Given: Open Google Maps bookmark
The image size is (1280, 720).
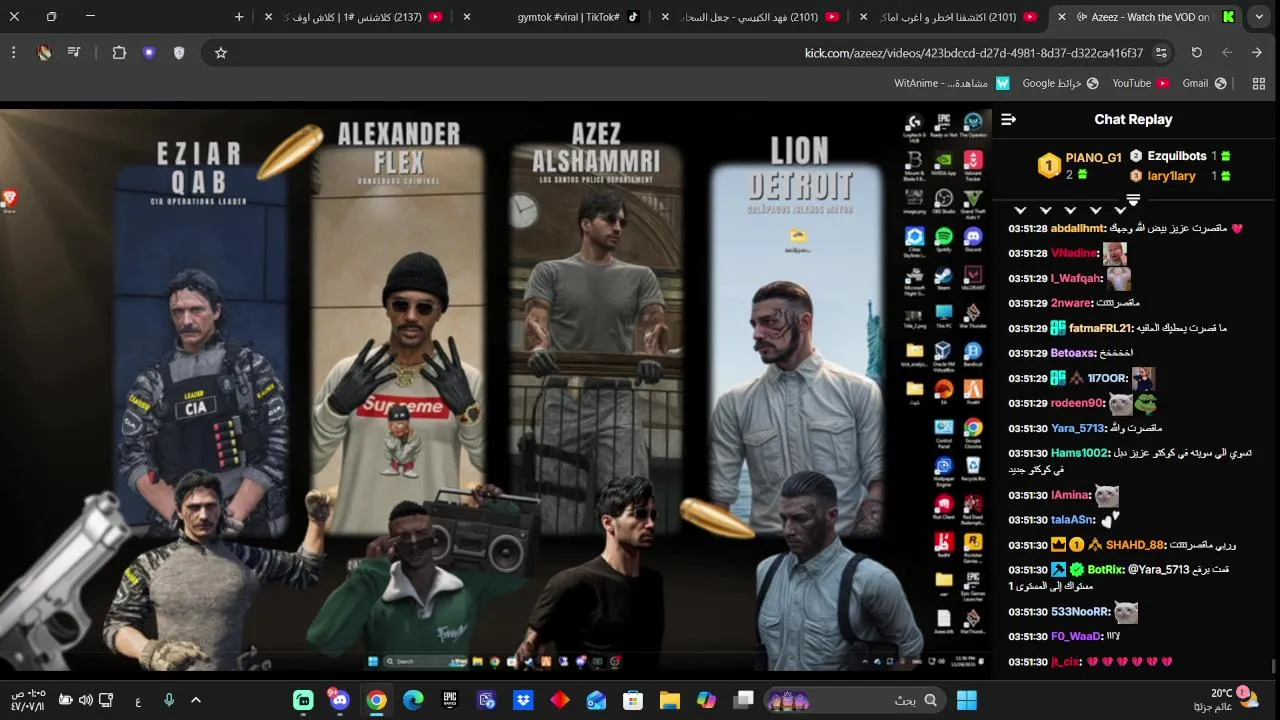Looking at the screenshot, I should 1060,83.
